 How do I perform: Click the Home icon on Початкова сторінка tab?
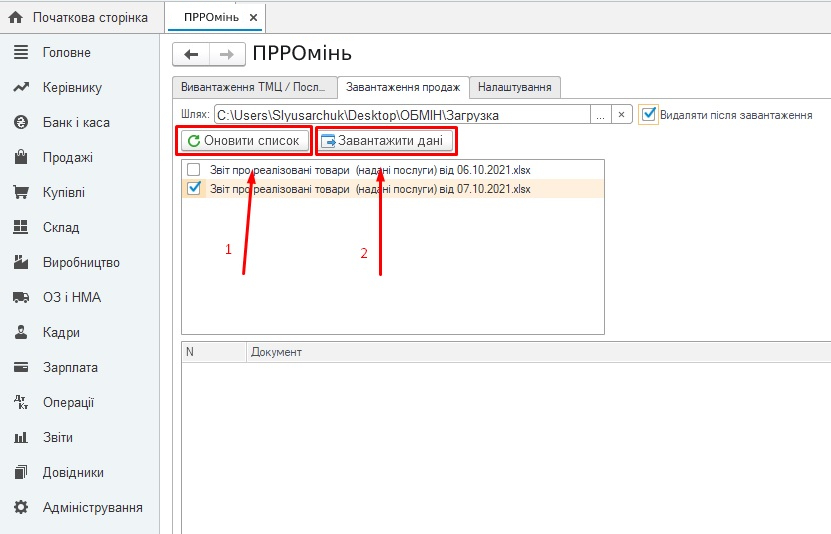pos(16,17)
